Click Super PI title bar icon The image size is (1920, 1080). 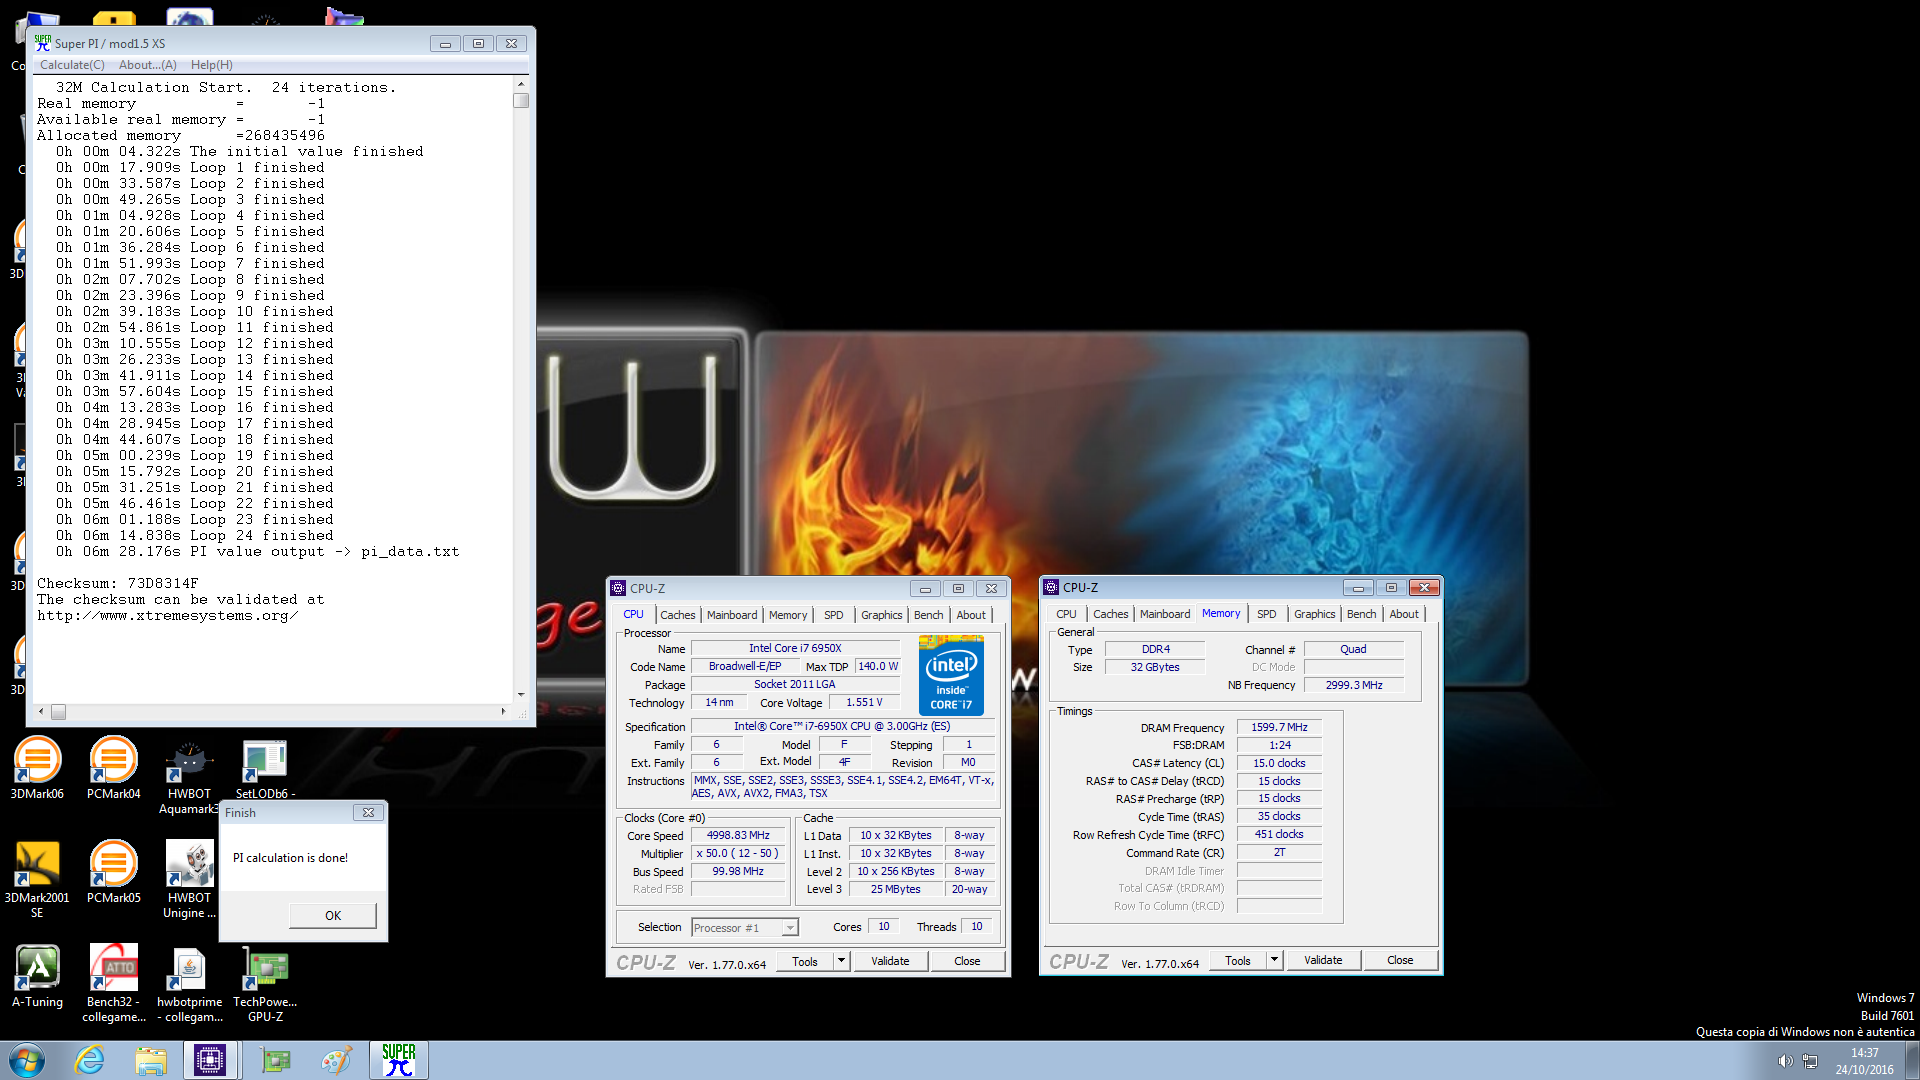pyautogui.click(x=42, y=43)
